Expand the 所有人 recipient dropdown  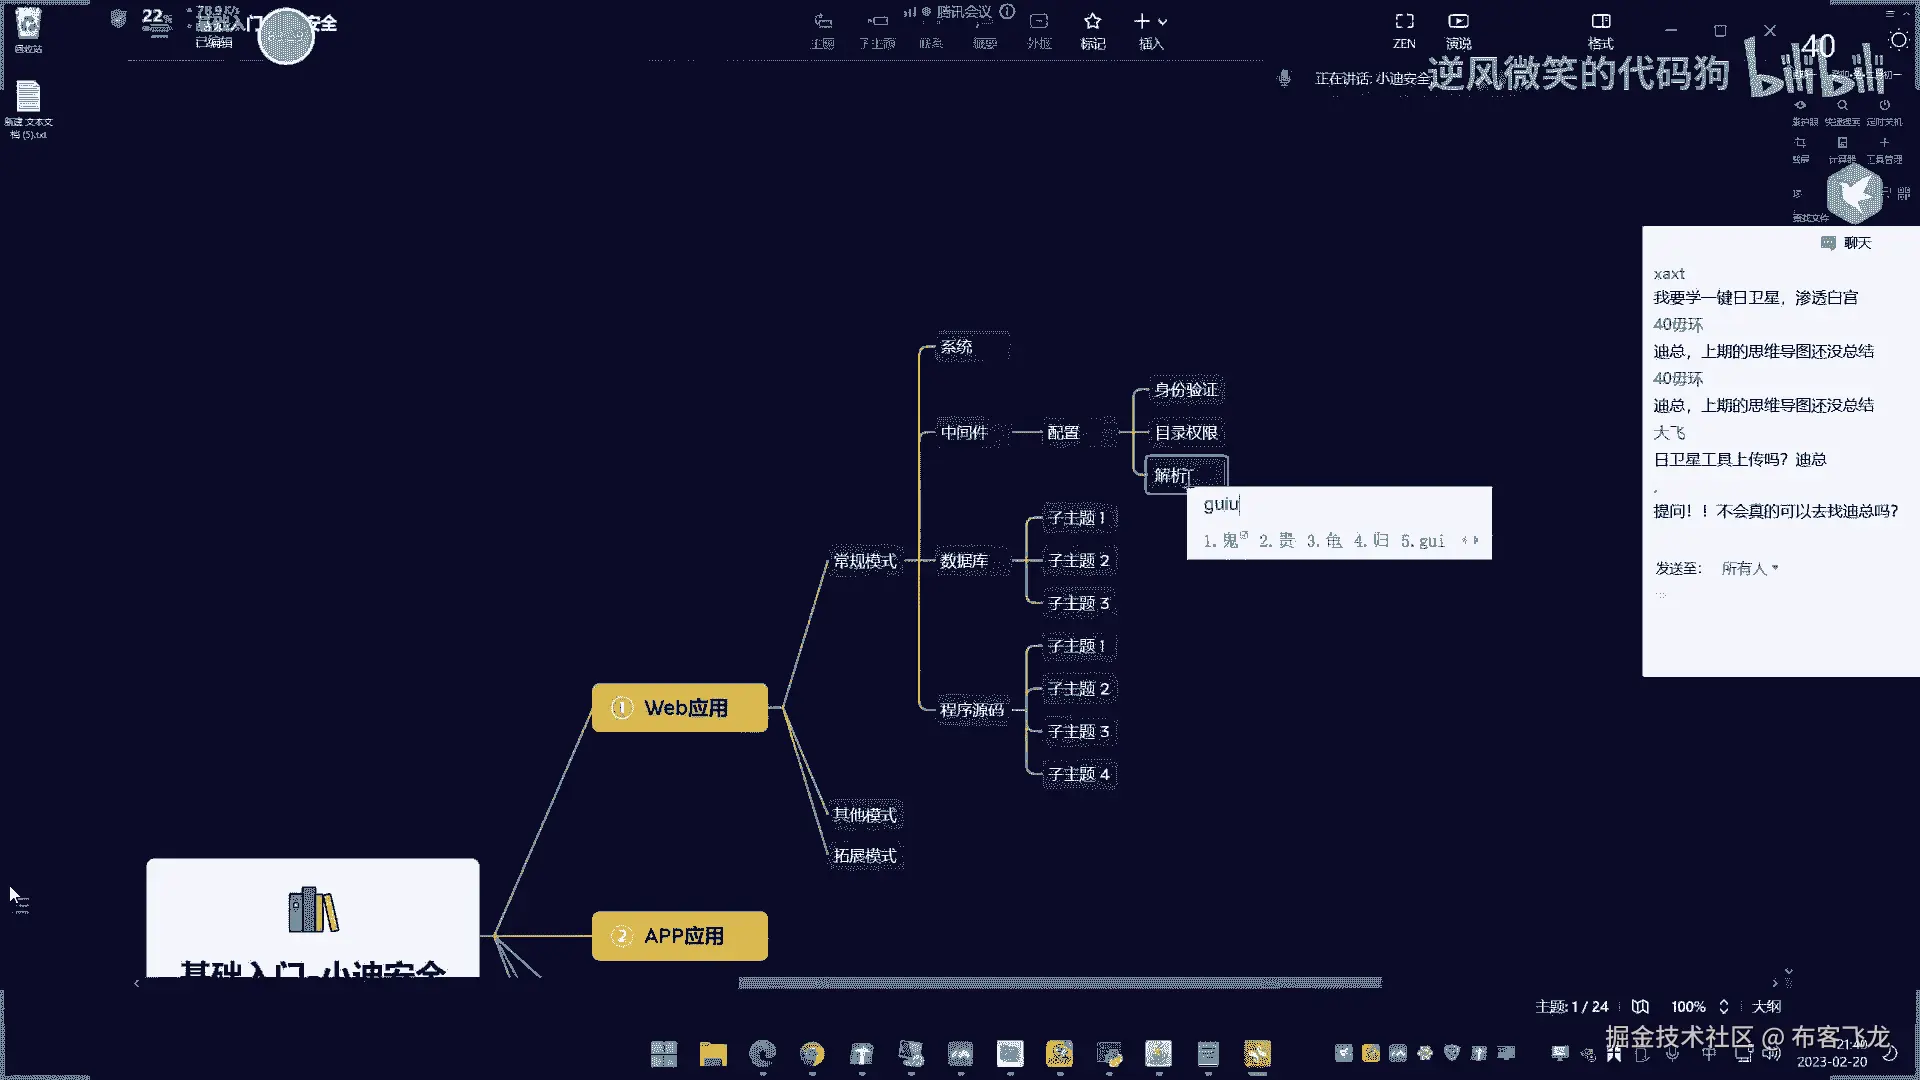point(1750,568)
